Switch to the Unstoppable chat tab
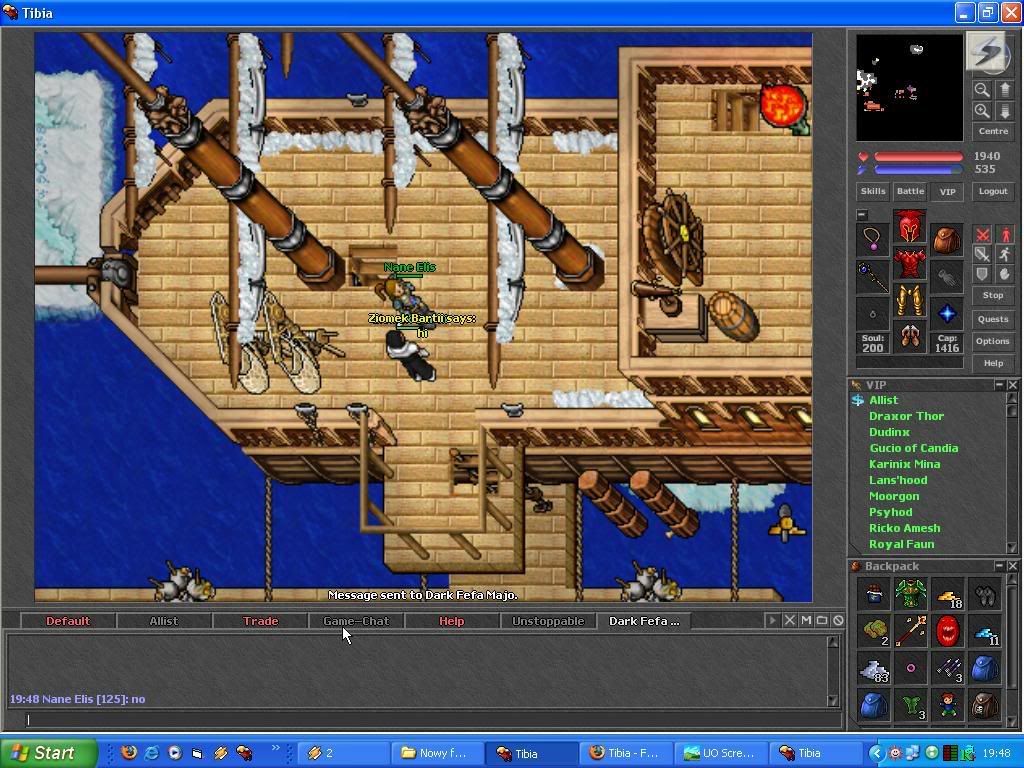 (x=548, y=621)
